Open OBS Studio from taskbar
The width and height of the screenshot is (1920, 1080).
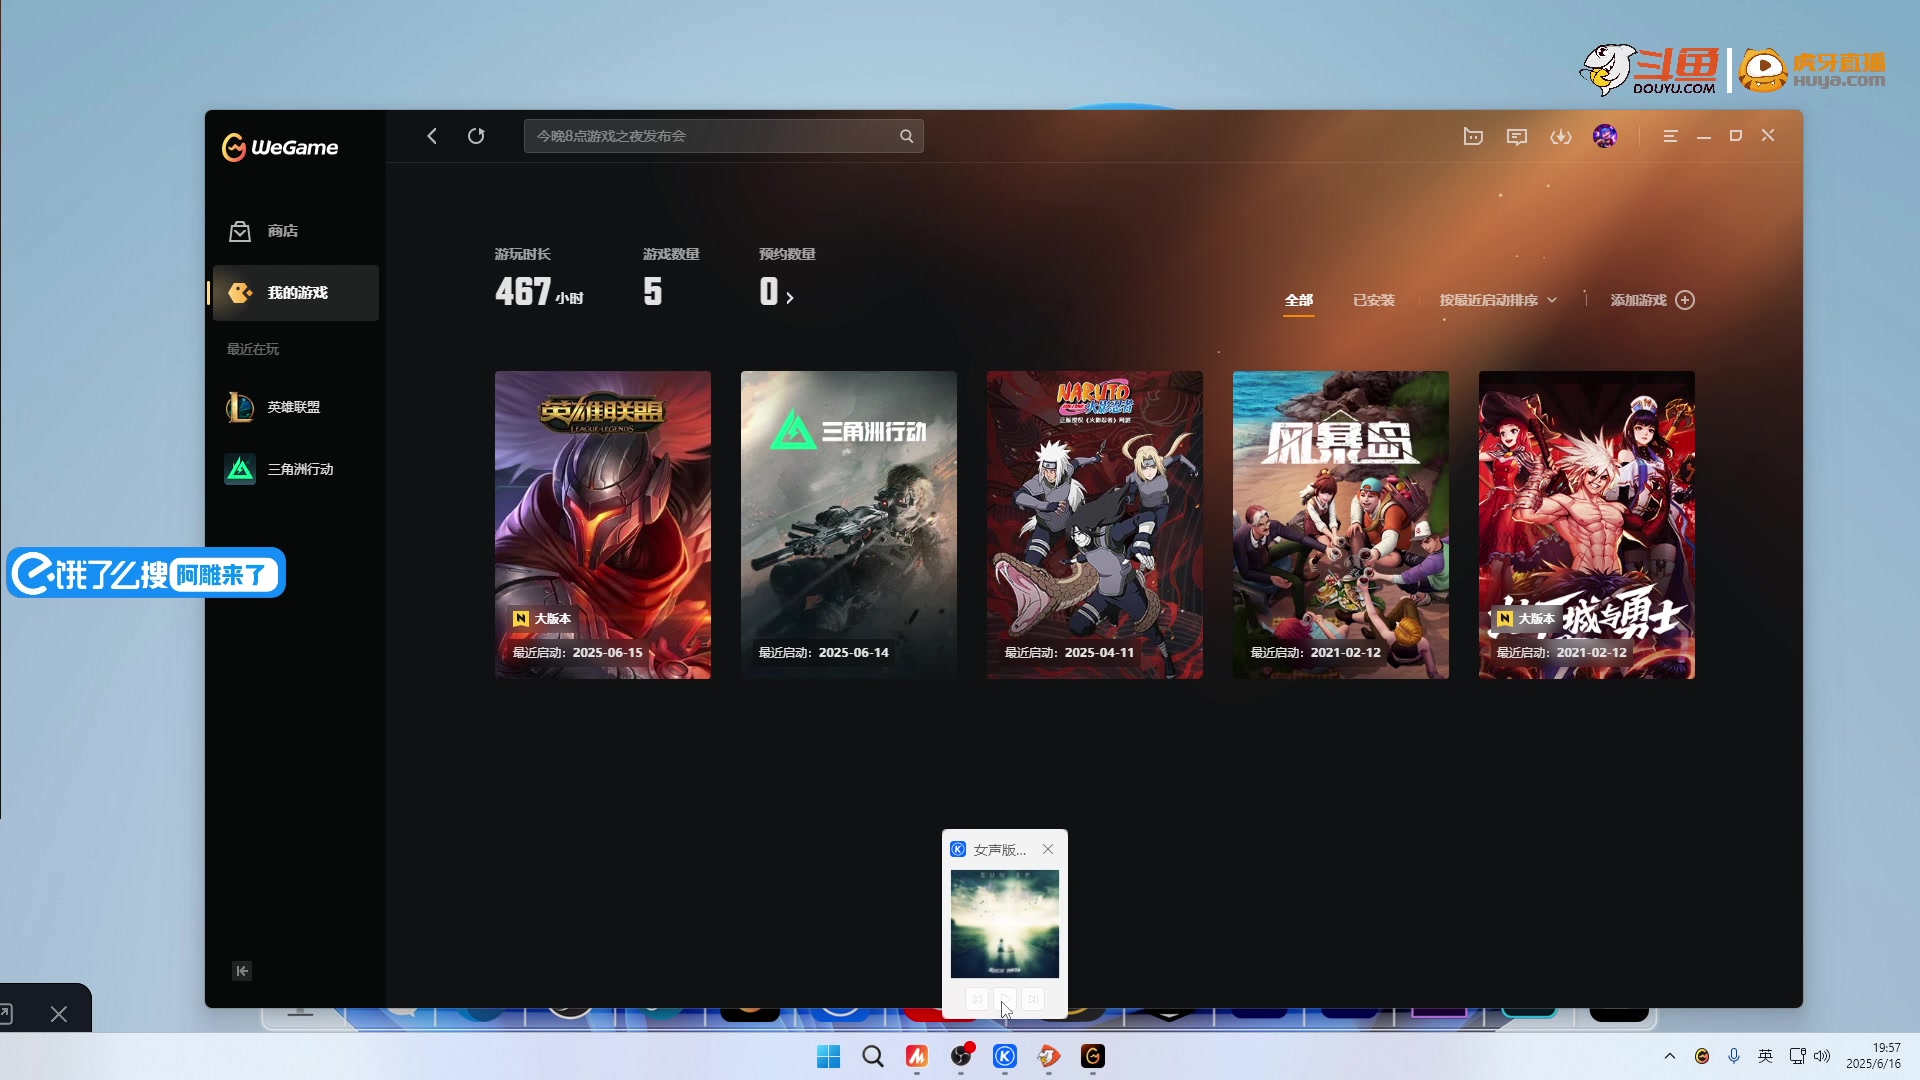(x=961, y=1057)
